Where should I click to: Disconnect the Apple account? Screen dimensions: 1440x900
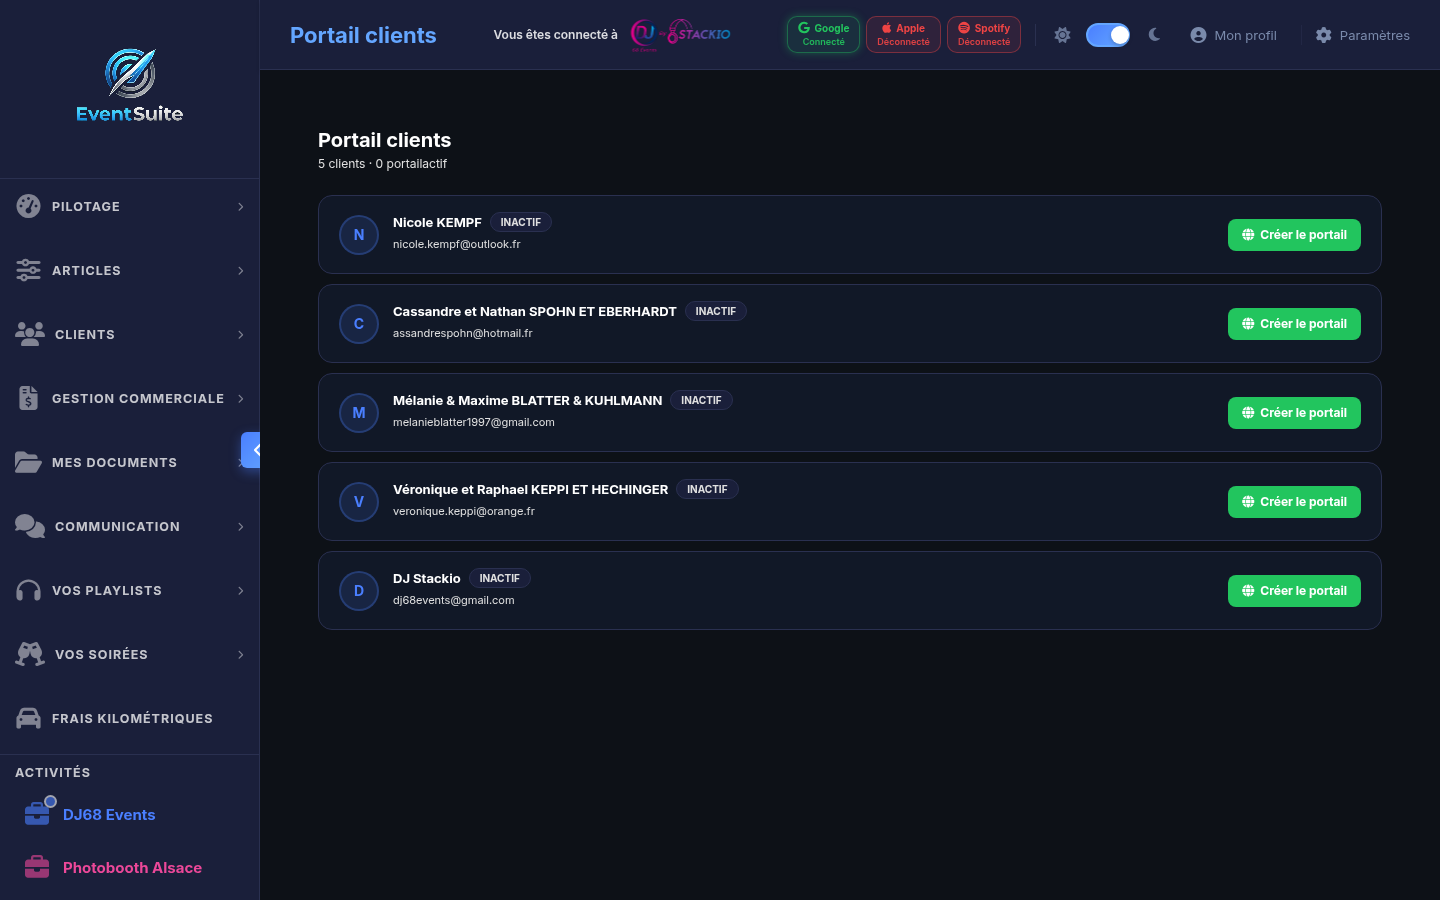(x=903, y=34)
